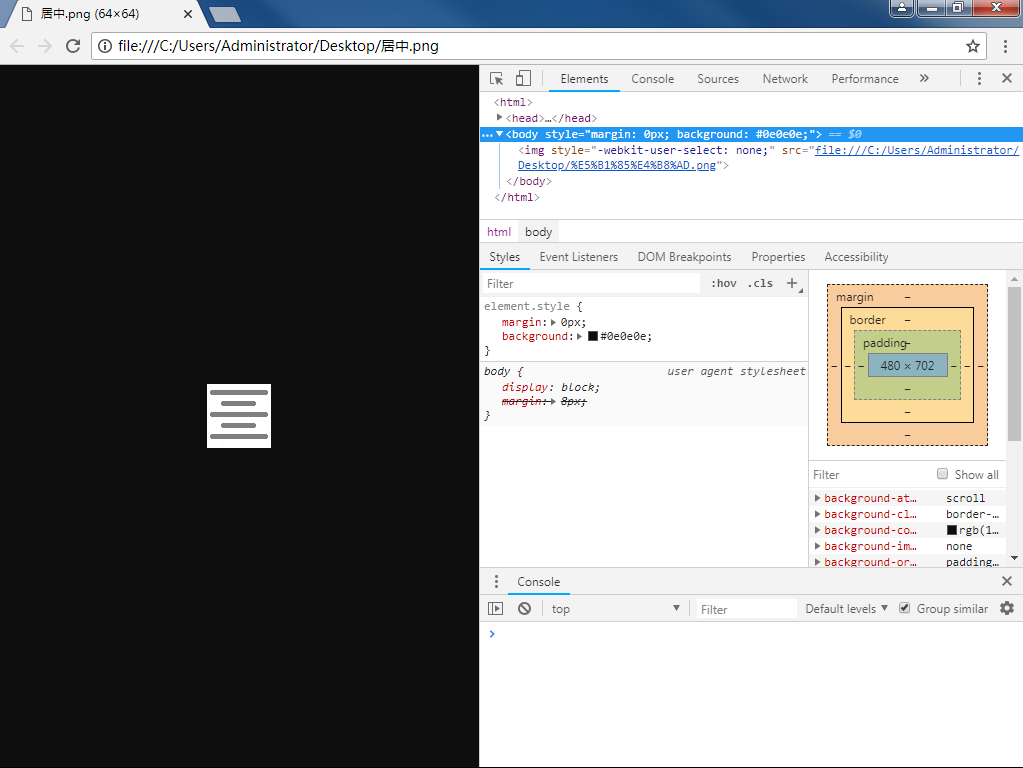1023x768 pixels.
Task: Open the console settings gear
Action: (x=1006, y=608)
